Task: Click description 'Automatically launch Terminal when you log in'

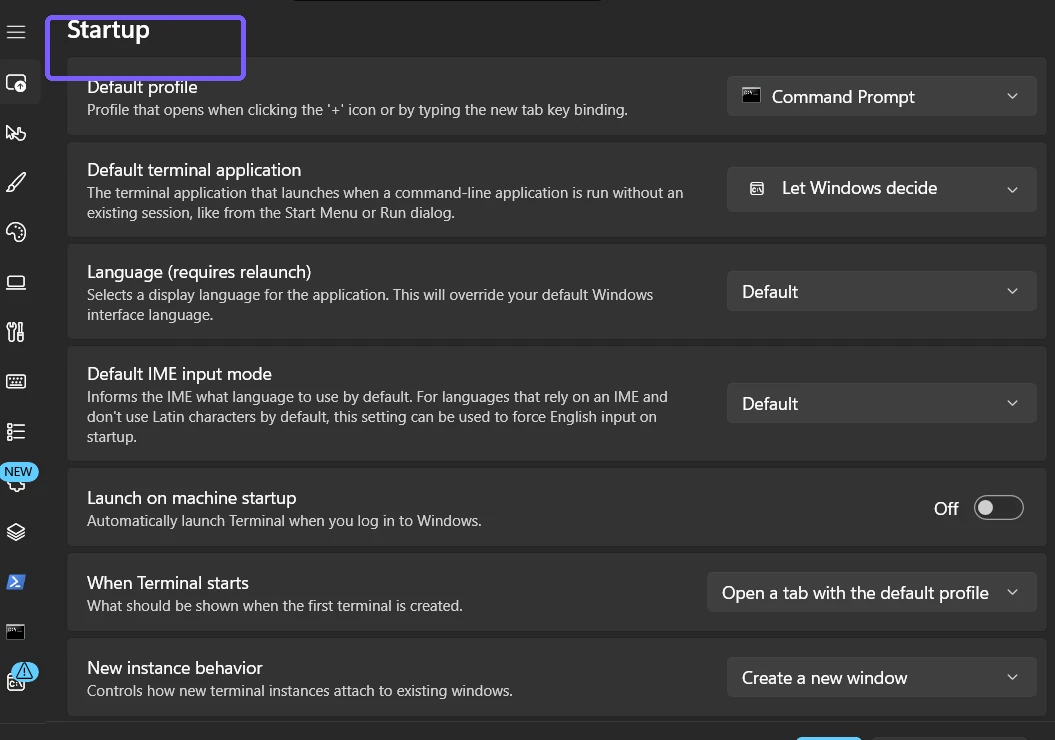Action: (x=284, y=521)
